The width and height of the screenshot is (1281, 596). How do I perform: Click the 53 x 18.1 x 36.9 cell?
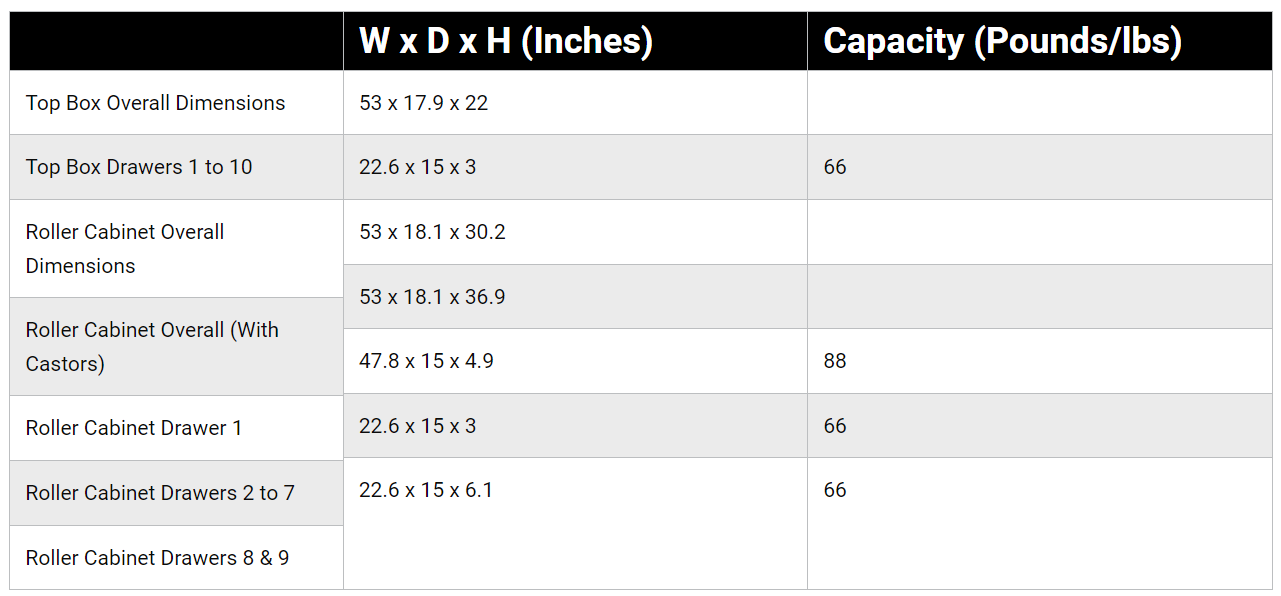575,297
